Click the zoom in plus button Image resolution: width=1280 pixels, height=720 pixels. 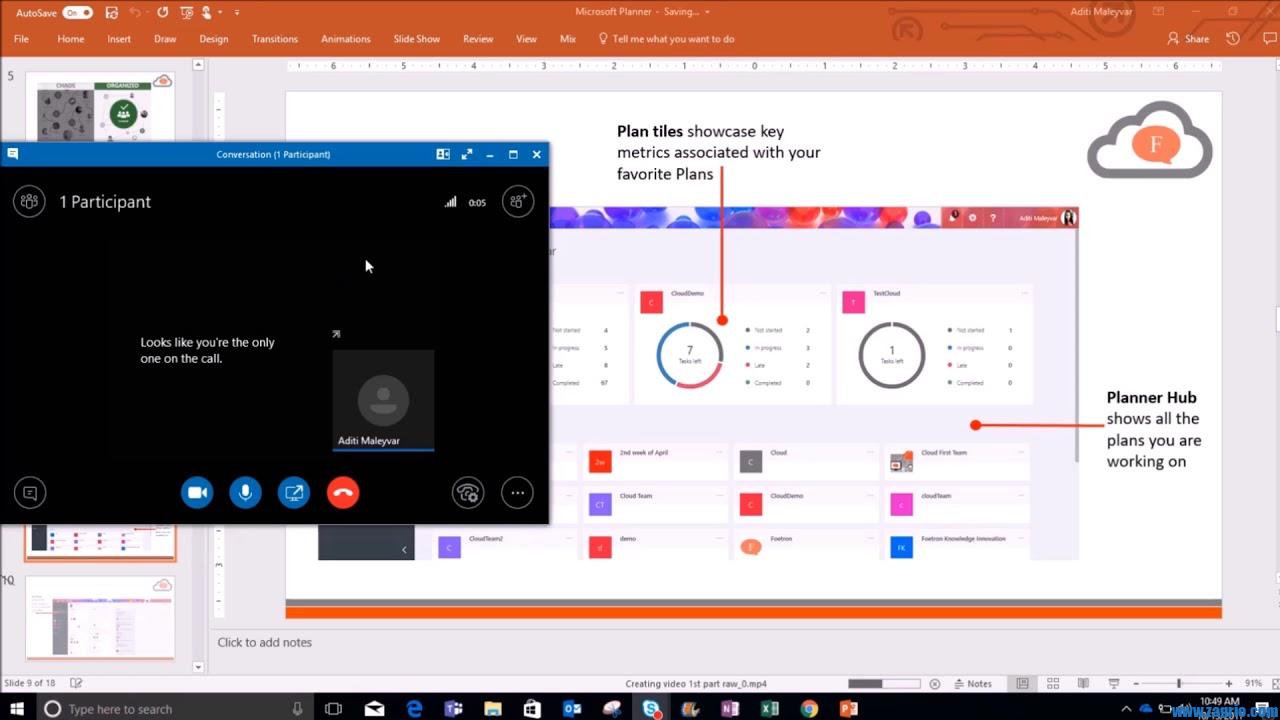(1229, 684)
